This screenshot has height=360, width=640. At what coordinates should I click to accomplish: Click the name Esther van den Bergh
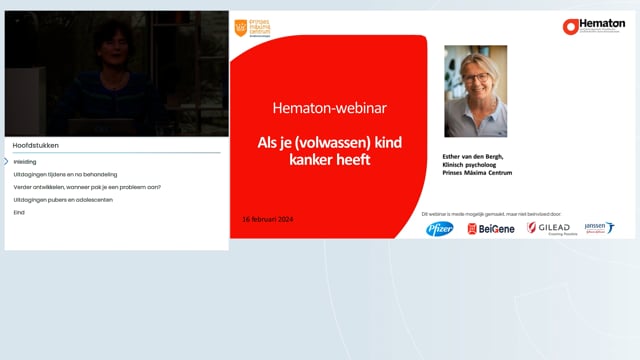point(473,156)
